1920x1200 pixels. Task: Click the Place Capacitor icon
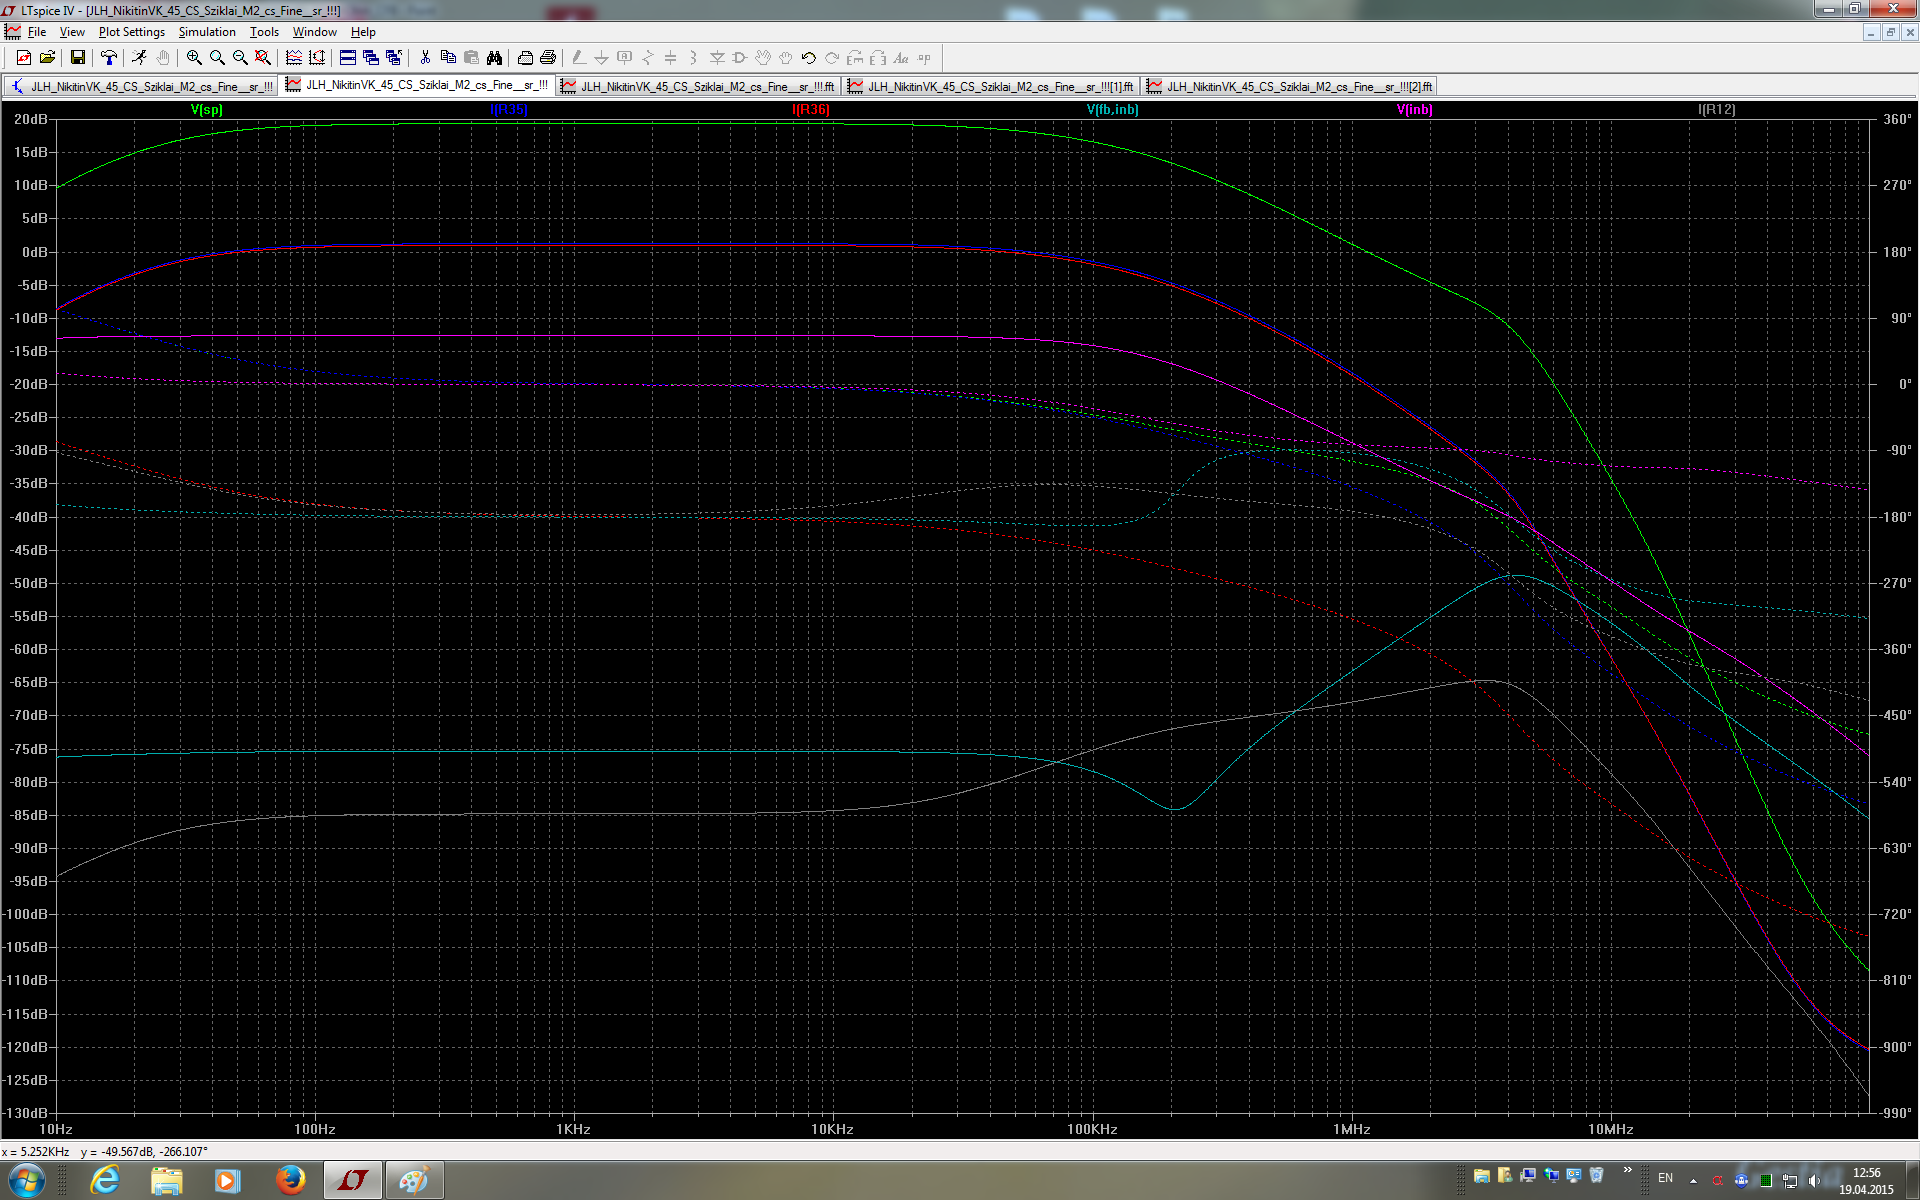[671, 58]
